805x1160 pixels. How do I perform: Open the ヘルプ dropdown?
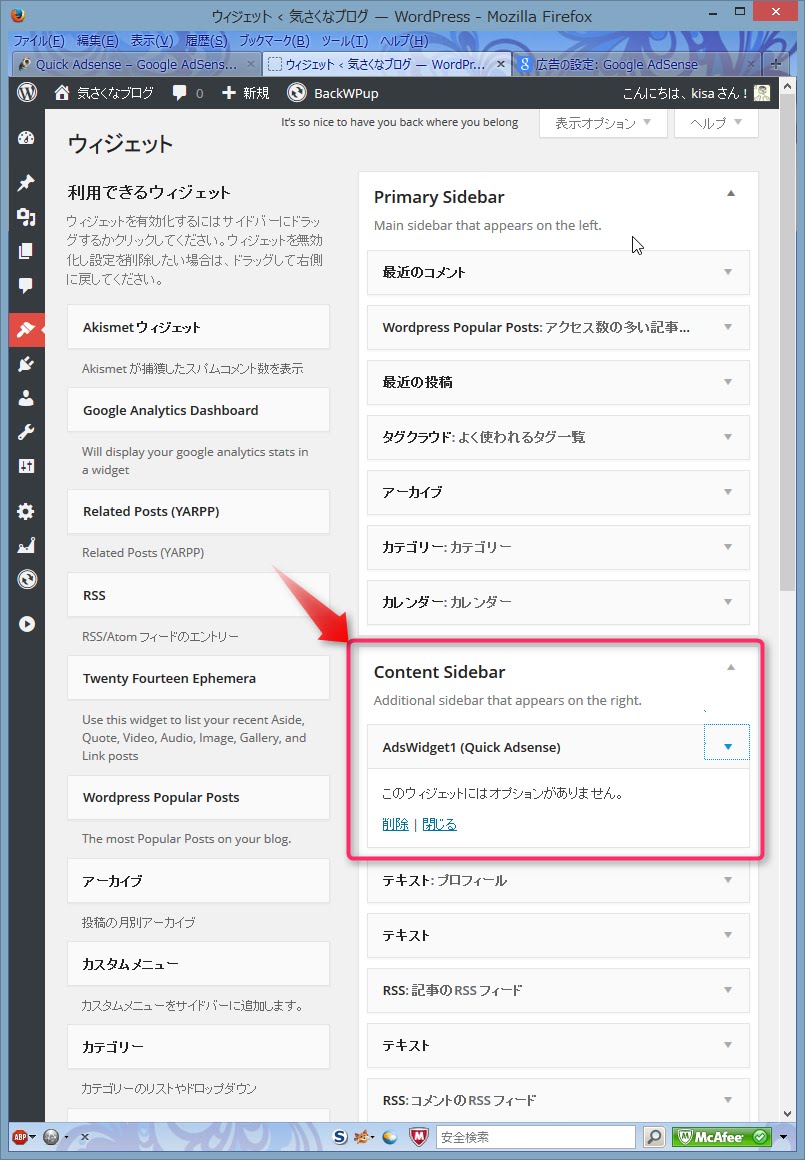click(715, 123)
